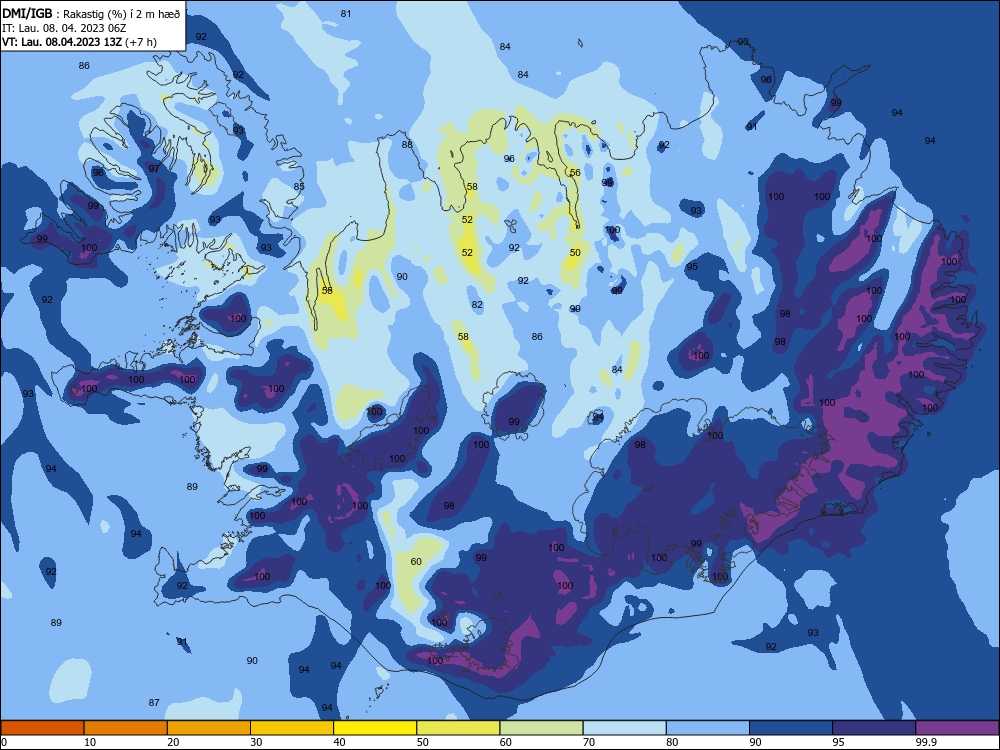
Task: Click the humidity value 82 on the map
Action: click(477, 305)
